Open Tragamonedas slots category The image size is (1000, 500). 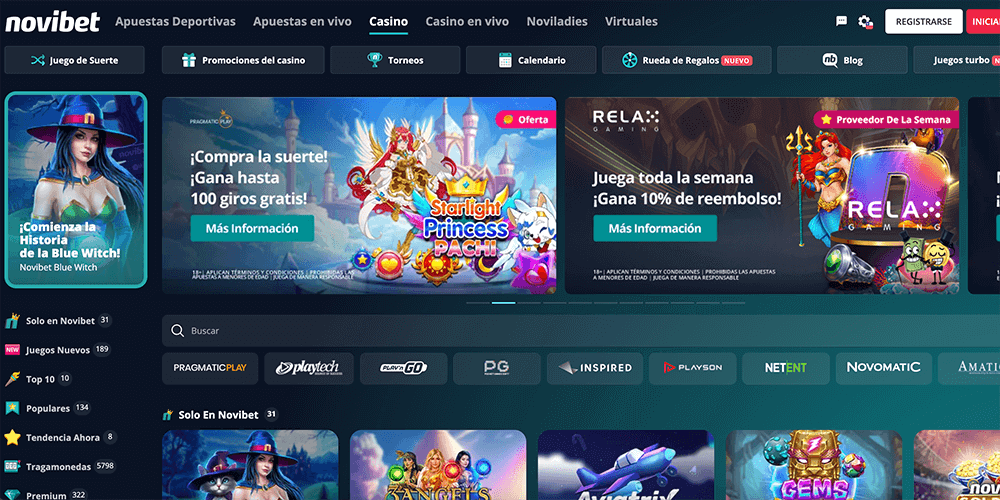60,467
